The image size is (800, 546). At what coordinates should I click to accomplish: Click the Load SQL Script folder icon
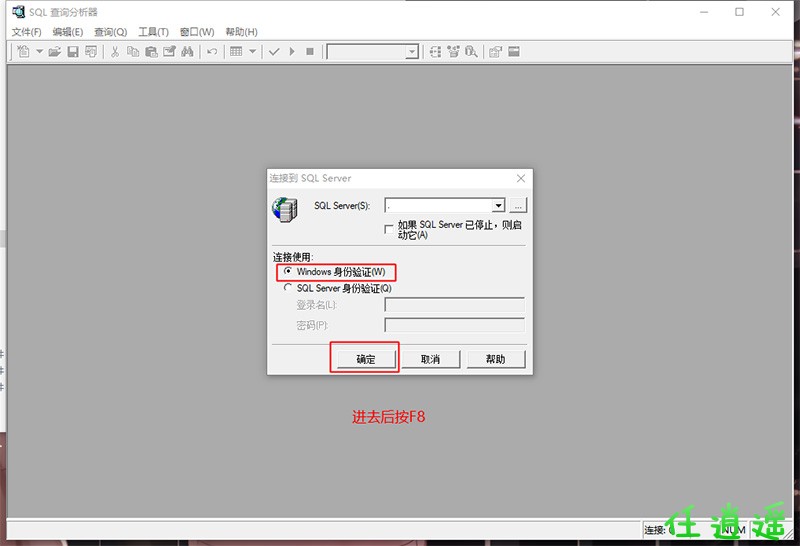click(55, 52)
